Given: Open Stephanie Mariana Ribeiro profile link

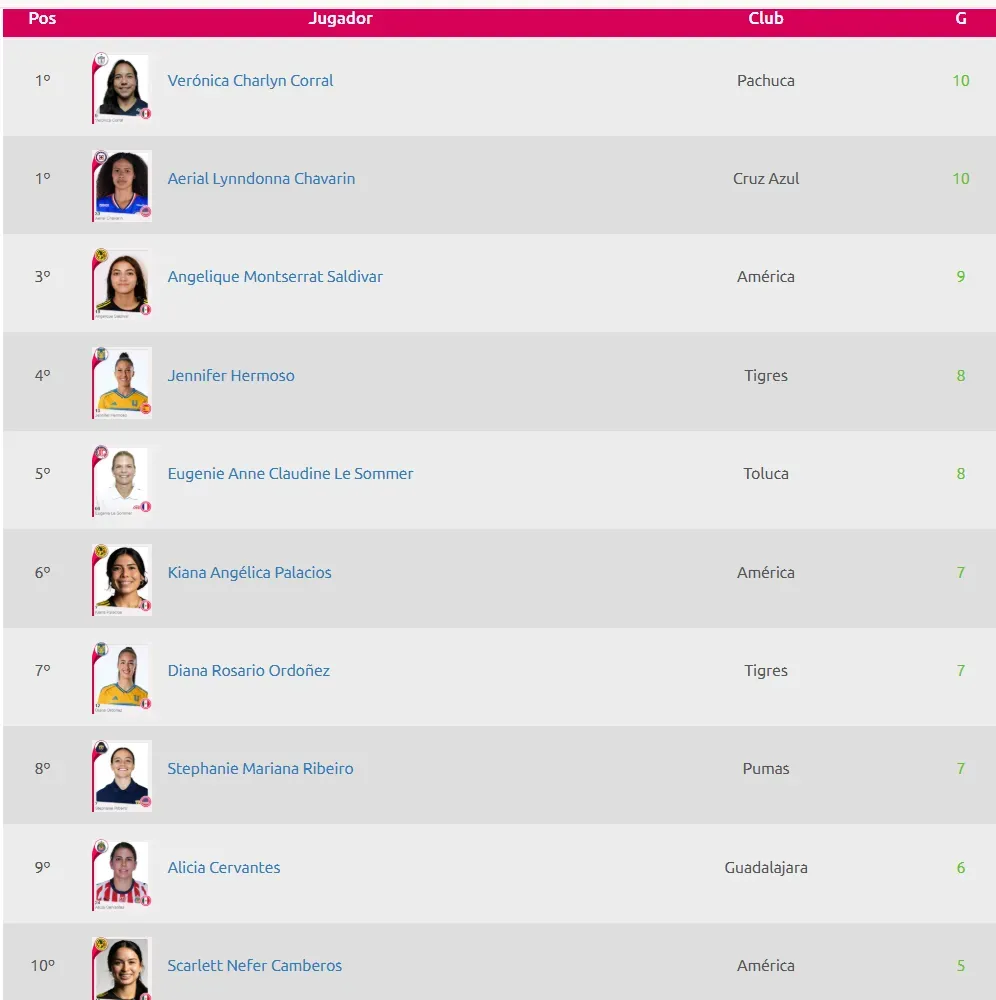Looking at the screenshot, I should pyautogui.click(x=260, y=769).
